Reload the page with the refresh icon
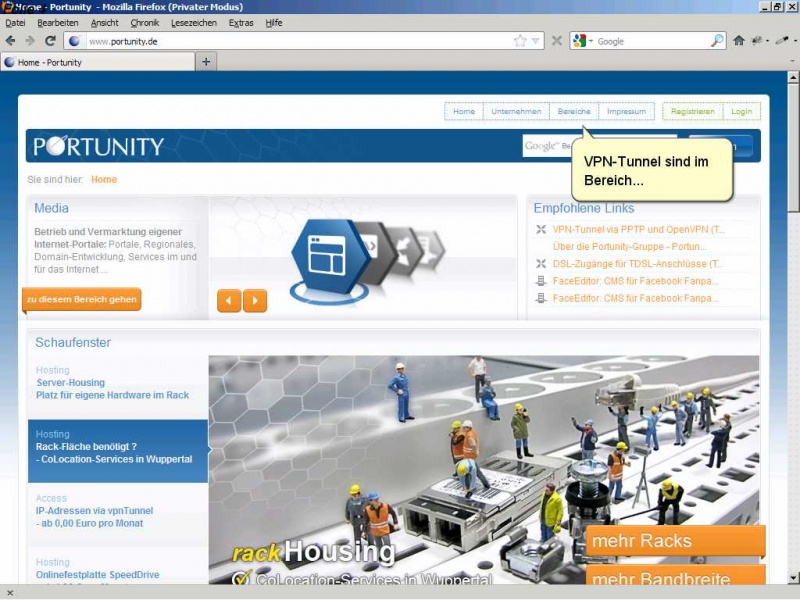 (x=50, y=41)
